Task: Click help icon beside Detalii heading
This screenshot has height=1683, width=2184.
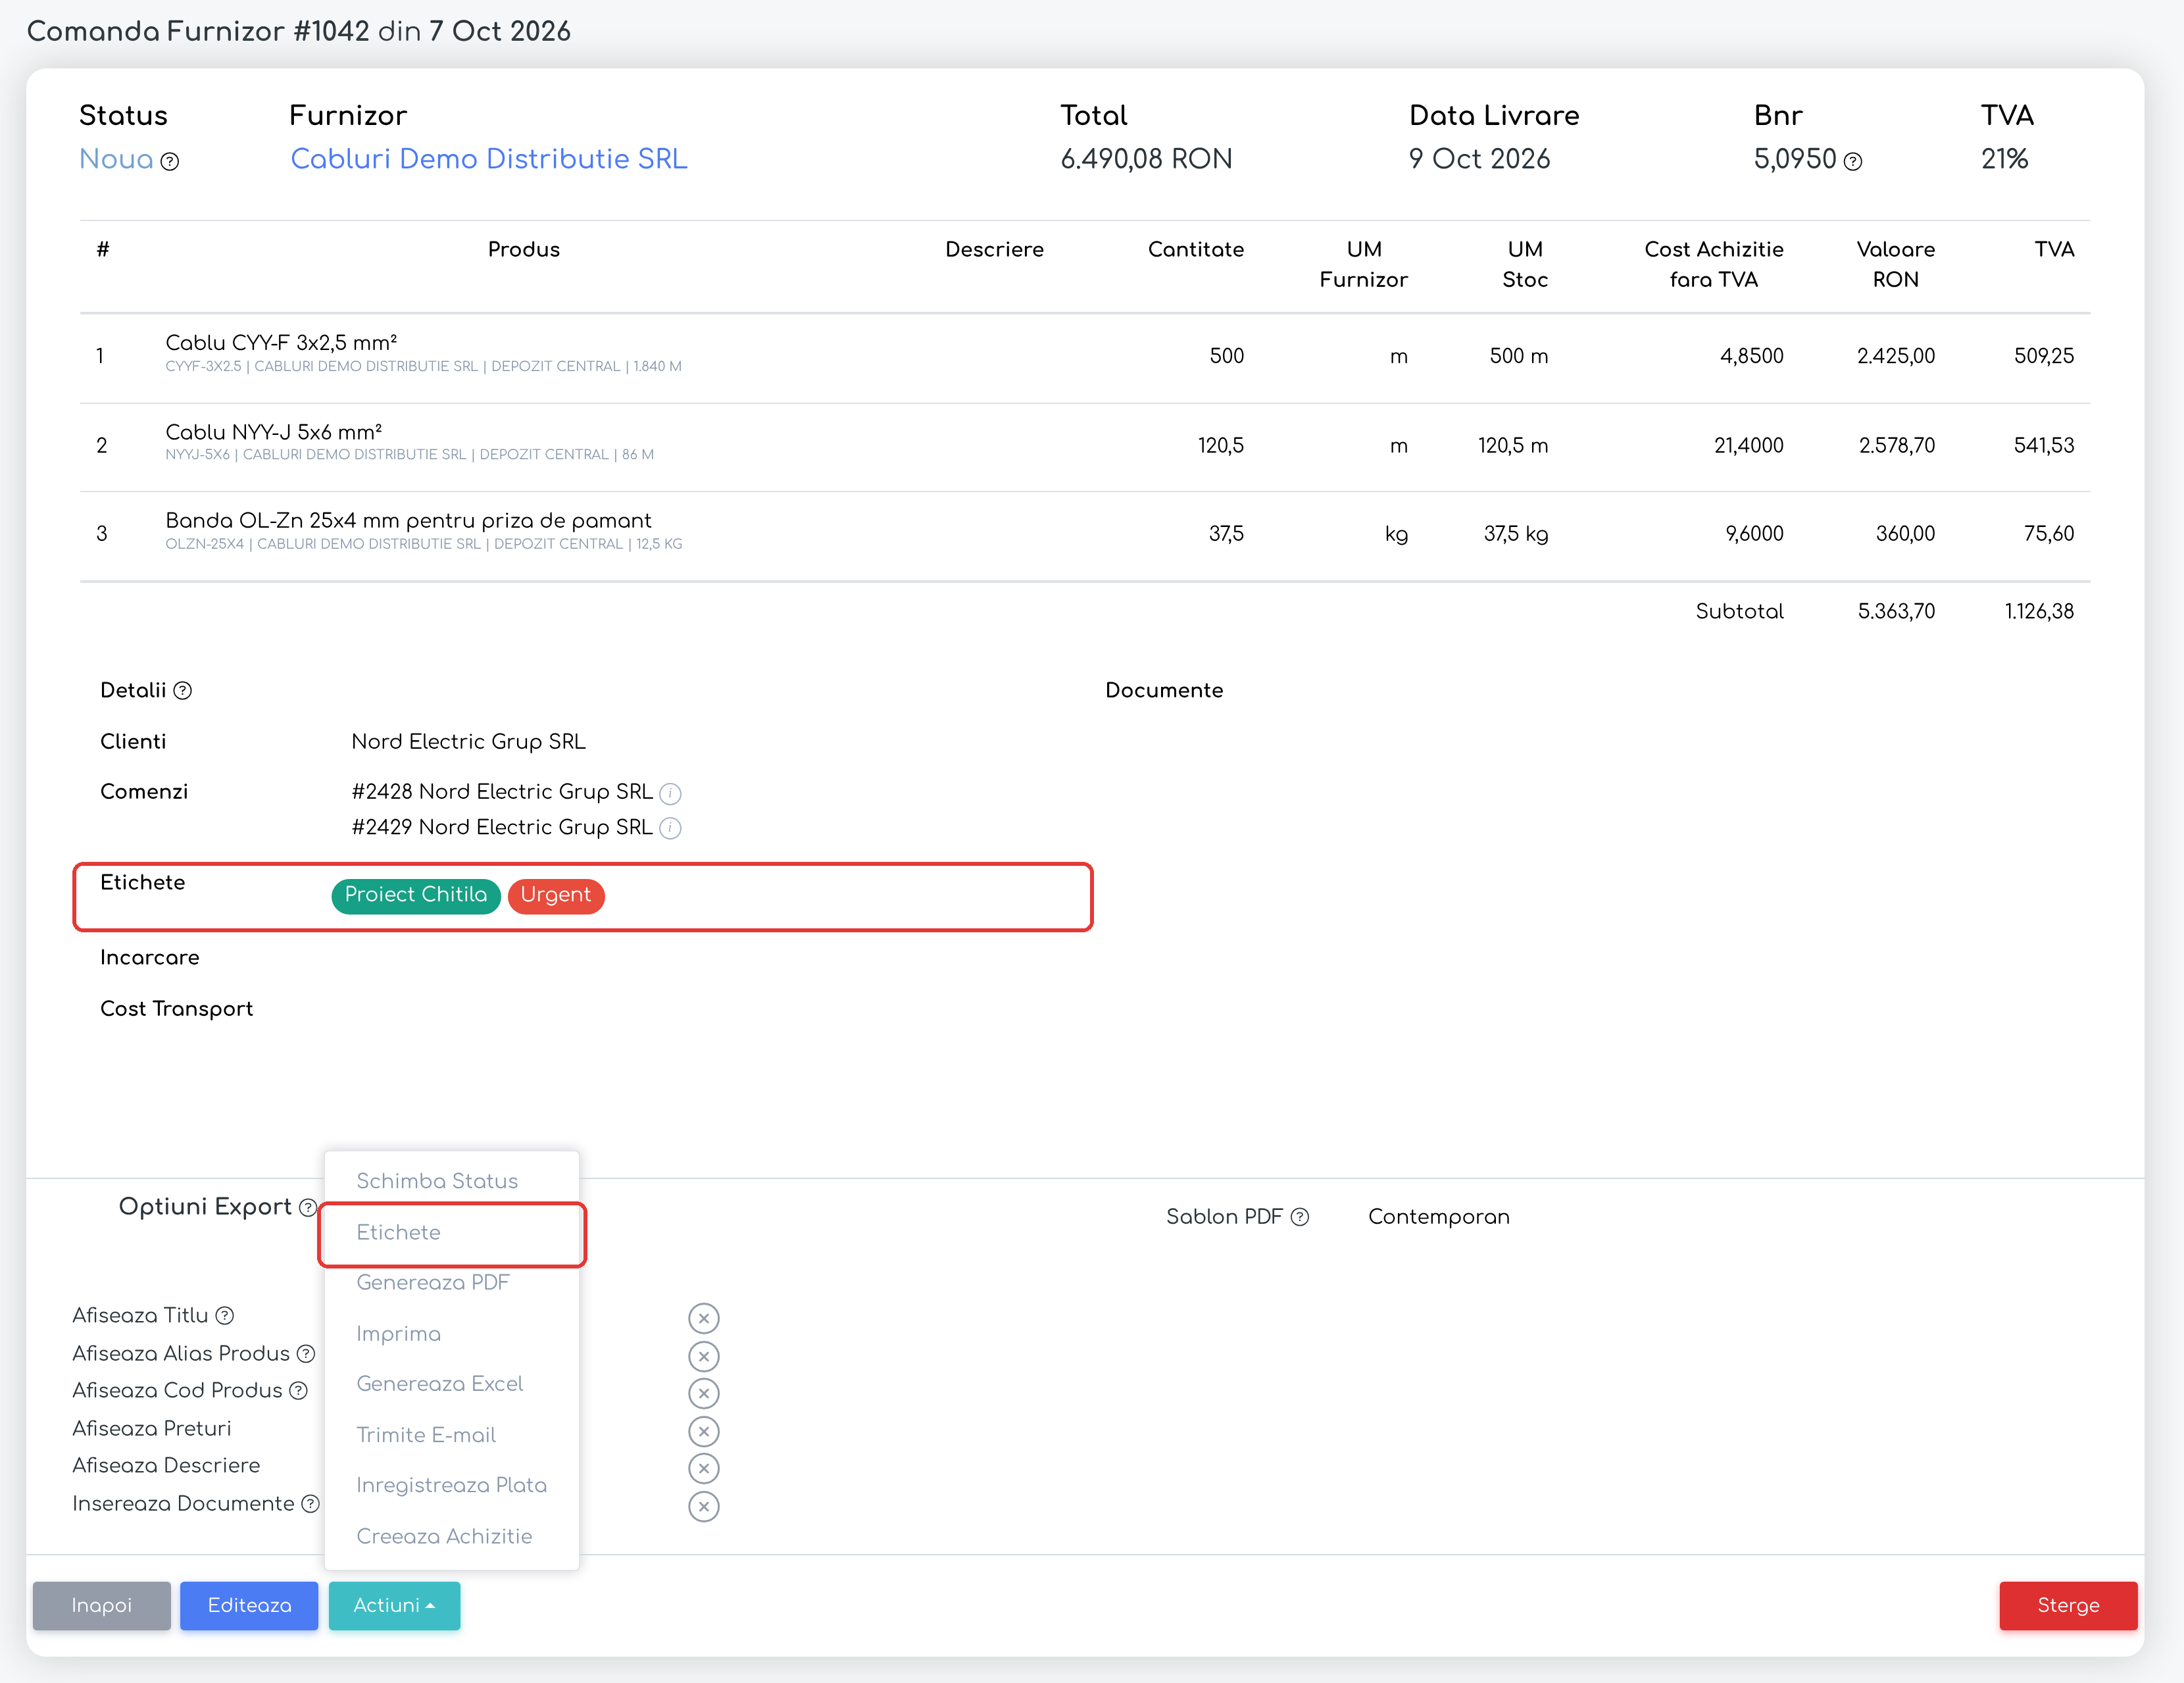Action: [183, 691]
